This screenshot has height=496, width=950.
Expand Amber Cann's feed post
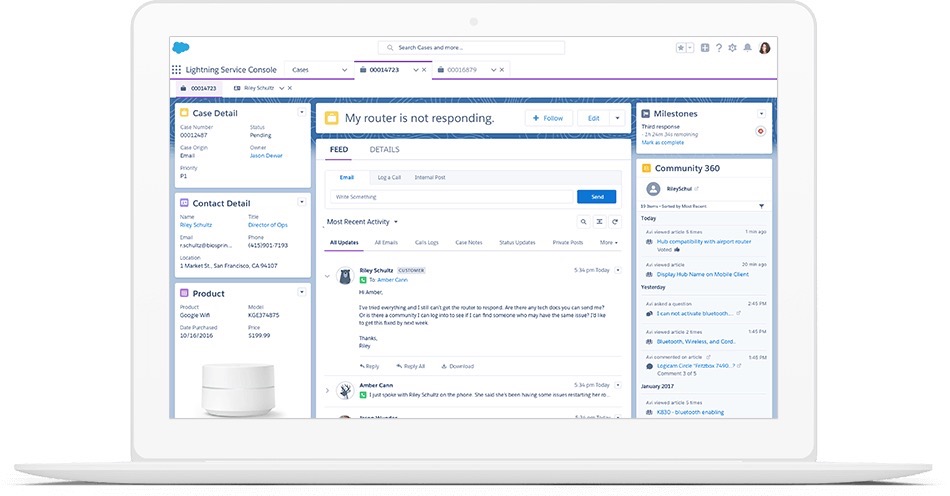(327, 390)
